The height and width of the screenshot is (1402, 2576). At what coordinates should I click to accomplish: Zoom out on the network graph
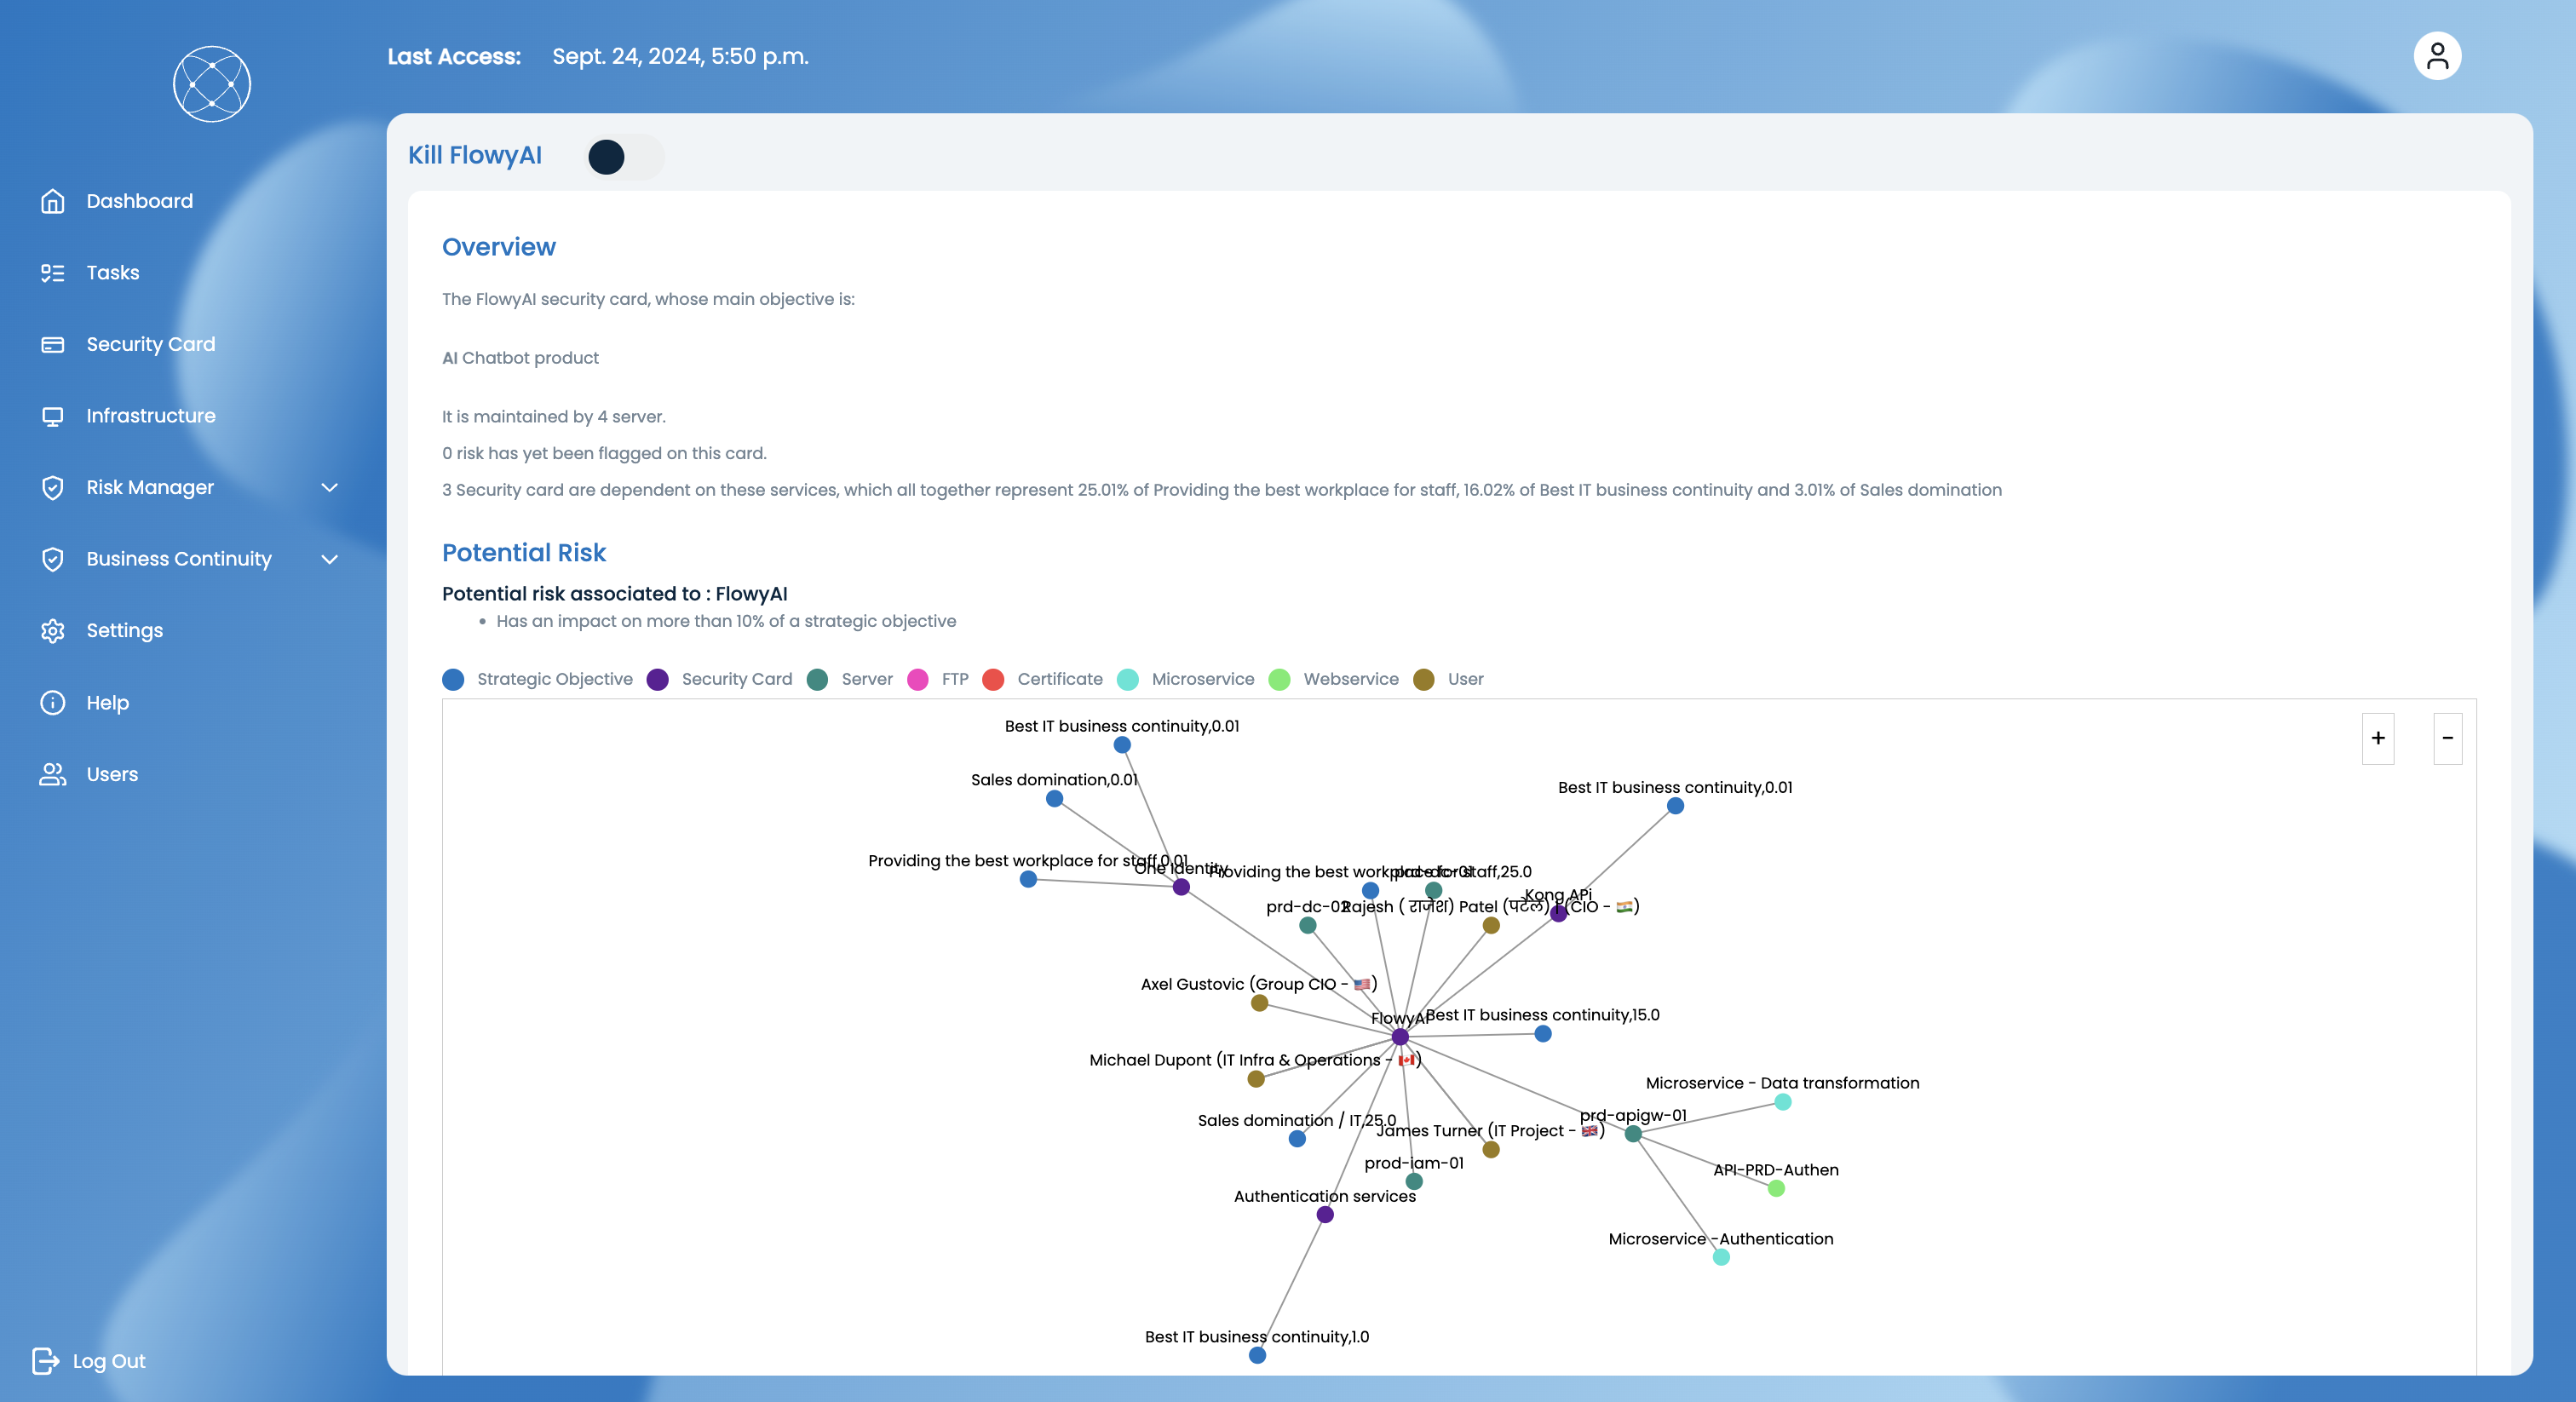pos(2448,739)
